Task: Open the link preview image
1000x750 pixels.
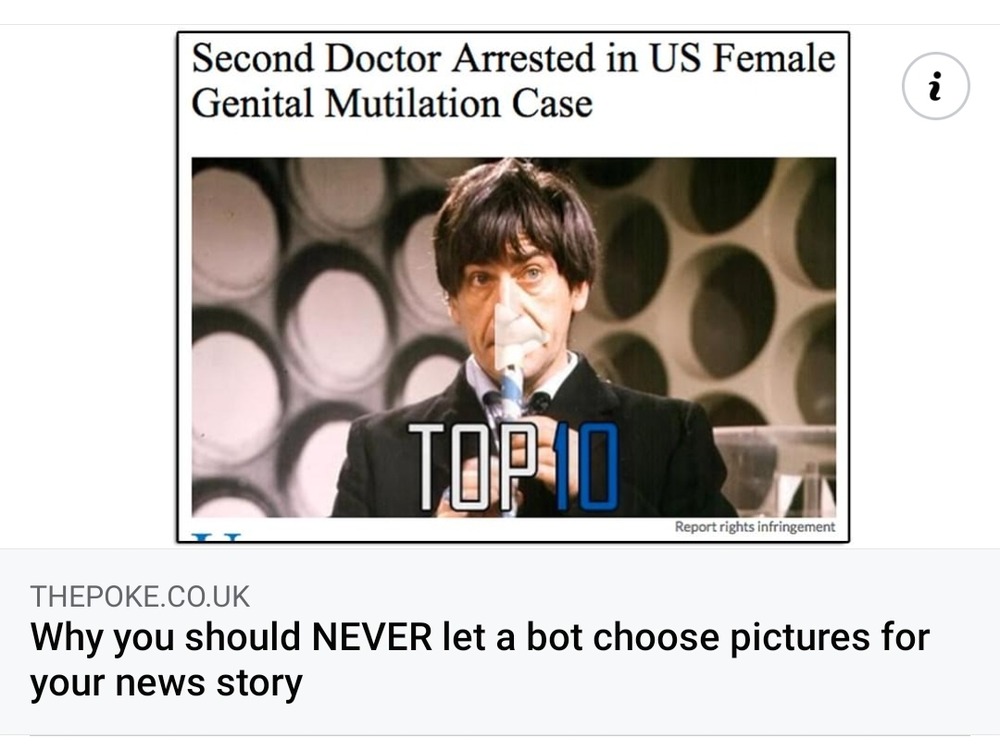Action: [x=513, y=287]
